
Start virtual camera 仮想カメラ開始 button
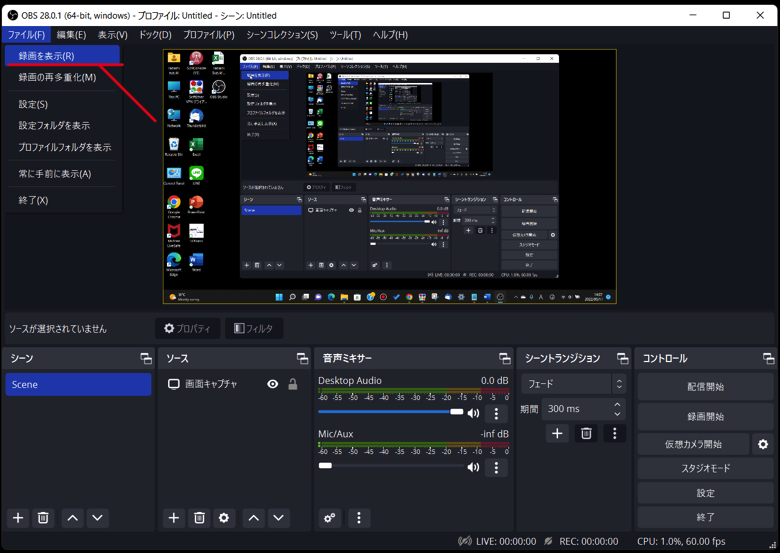click(x=693, y=444)
